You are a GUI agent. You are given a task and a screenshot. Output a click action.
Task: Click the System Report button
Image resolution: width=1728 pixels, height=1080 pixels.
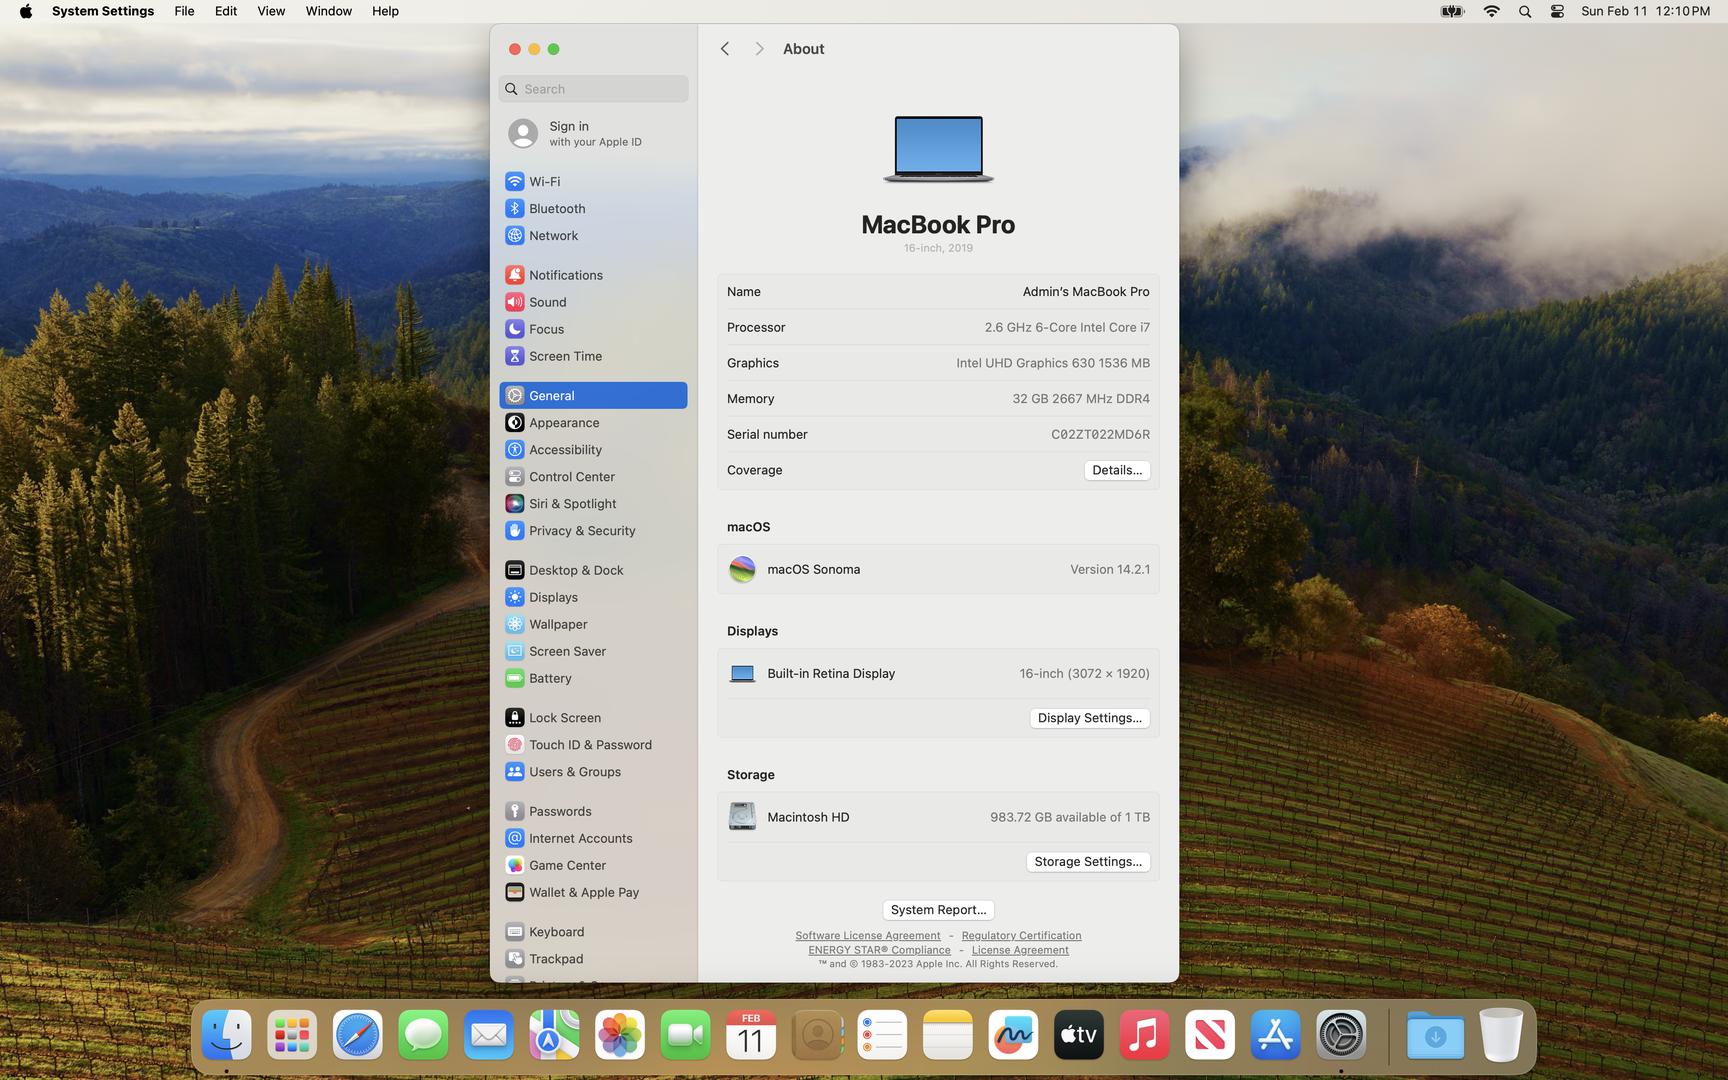938,910
